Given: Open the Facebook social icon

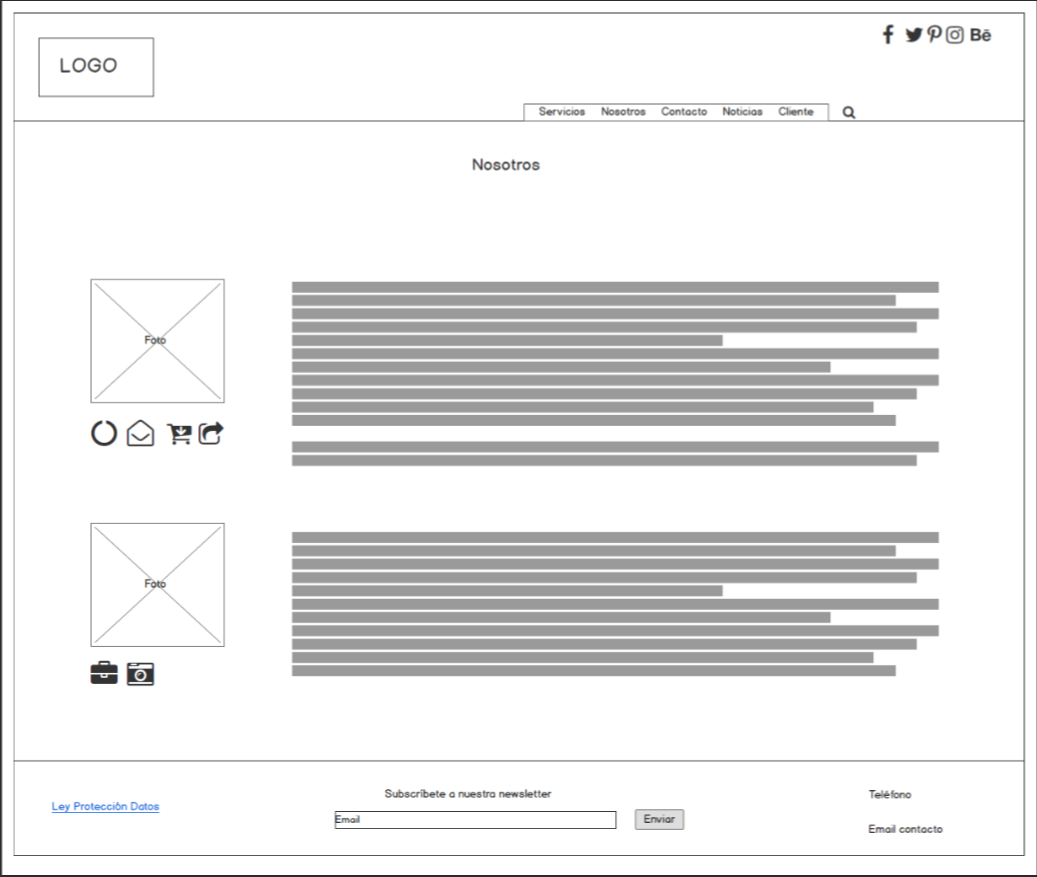Looking at the screenshot, I should (x=888, y=34).
